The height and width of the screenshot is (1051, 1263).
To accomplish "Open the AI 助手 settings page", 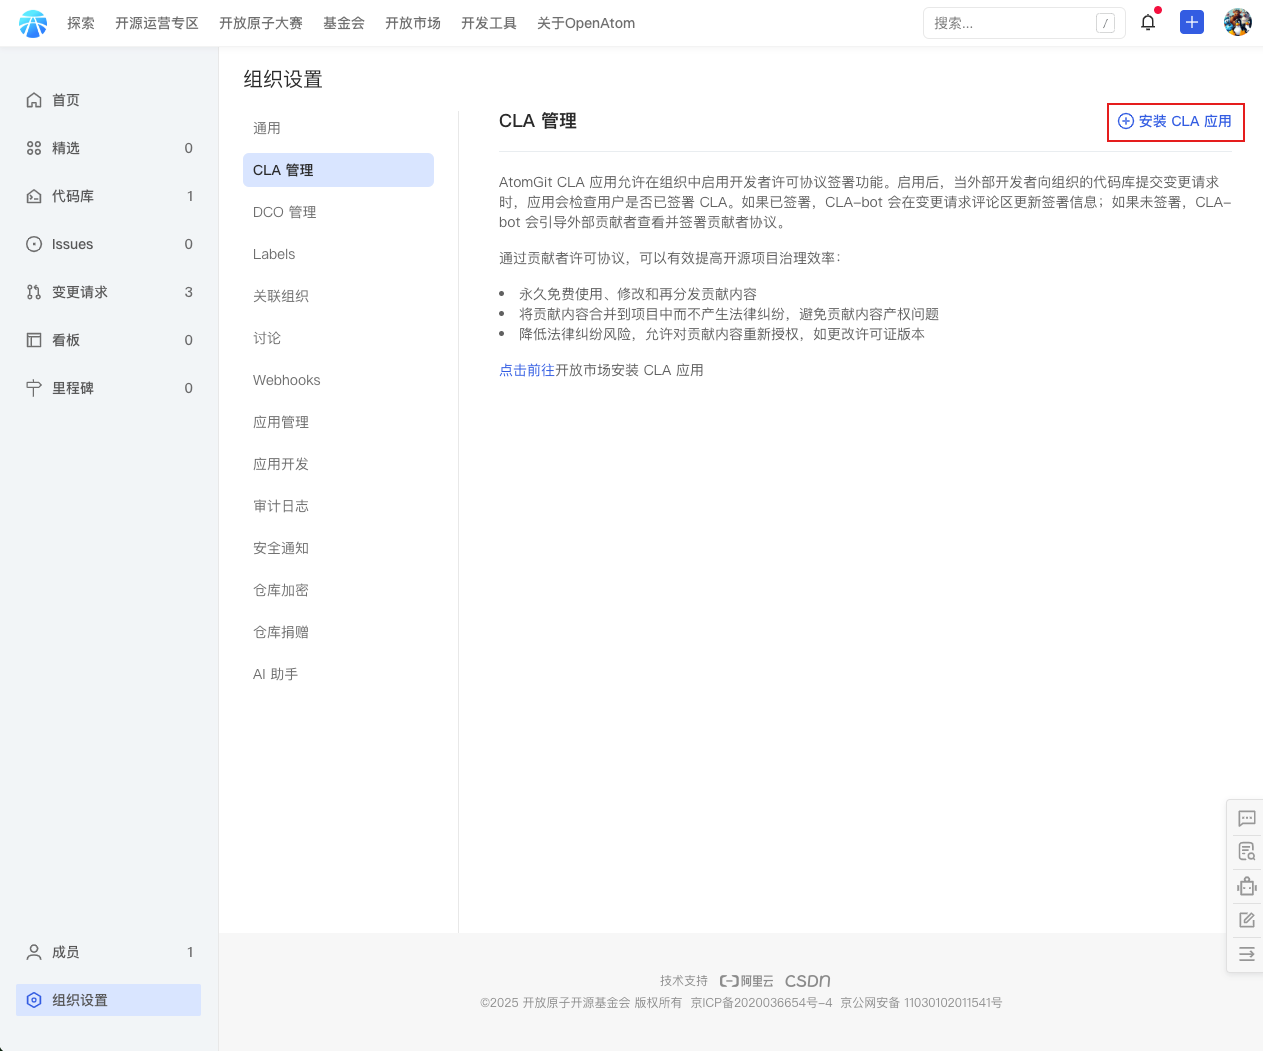I will tap(275, 674).
